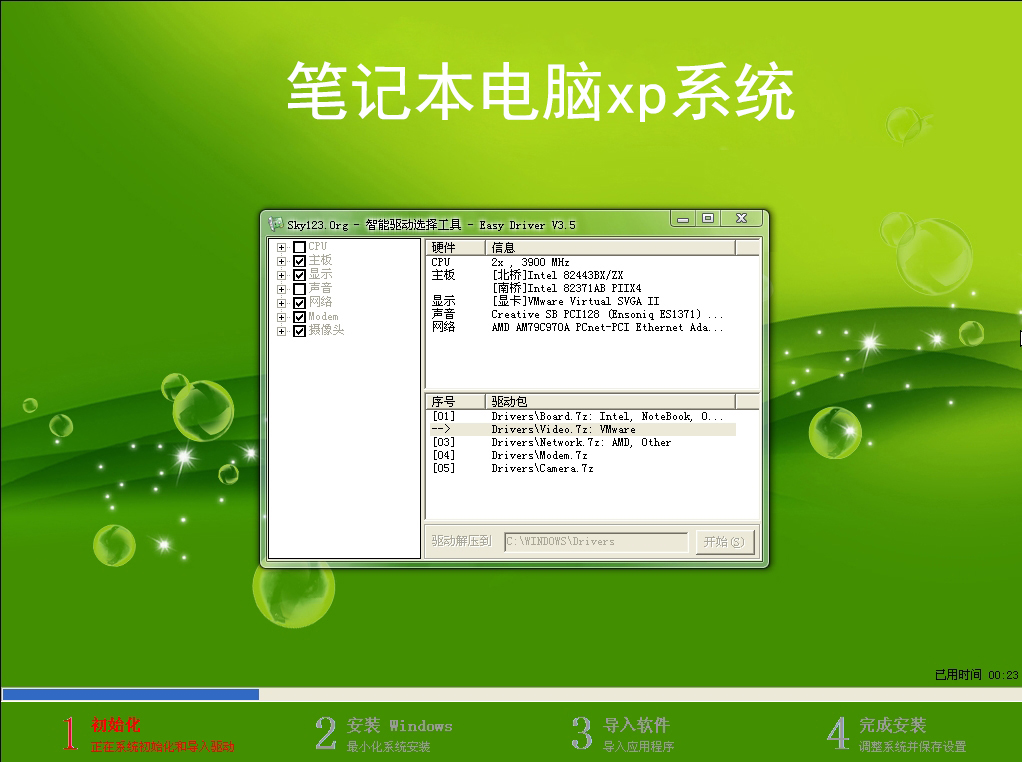Expand the 声音 tree node
1022x762 pixels.
[x=281, y=289]
